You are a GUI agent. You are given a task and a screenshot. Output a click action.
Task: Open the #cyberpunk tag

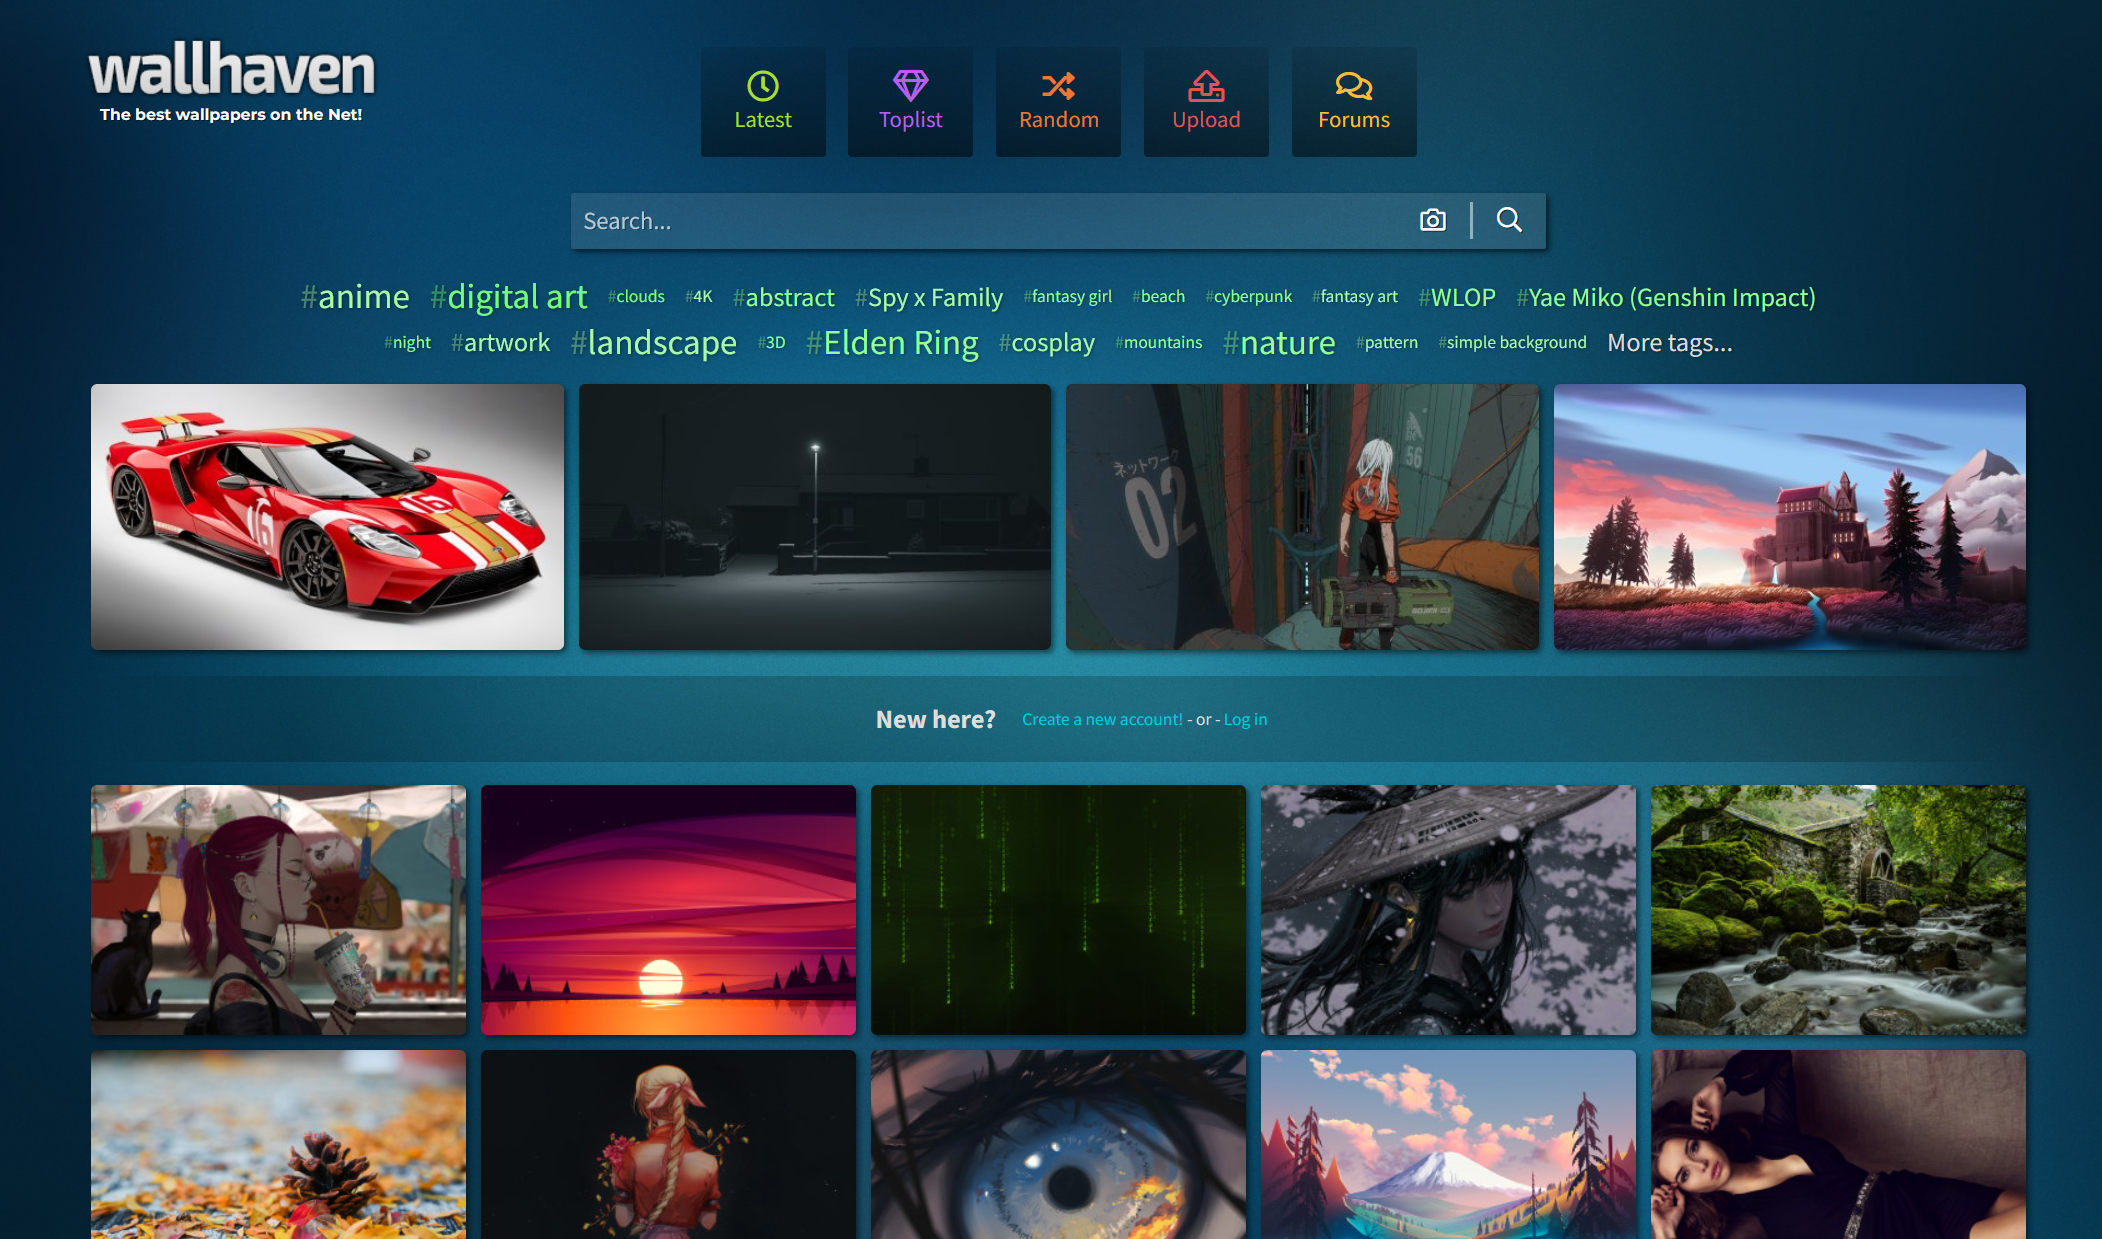1248,297
